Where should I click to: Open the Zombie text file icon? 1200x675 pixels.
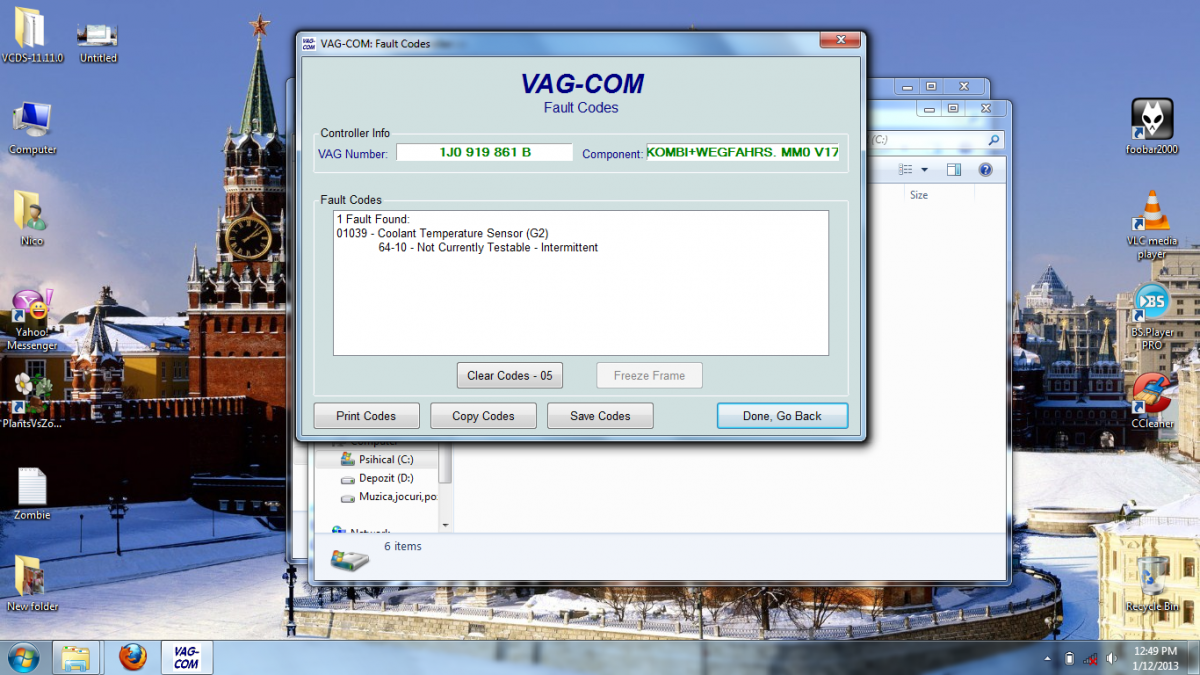click(32, 493)
